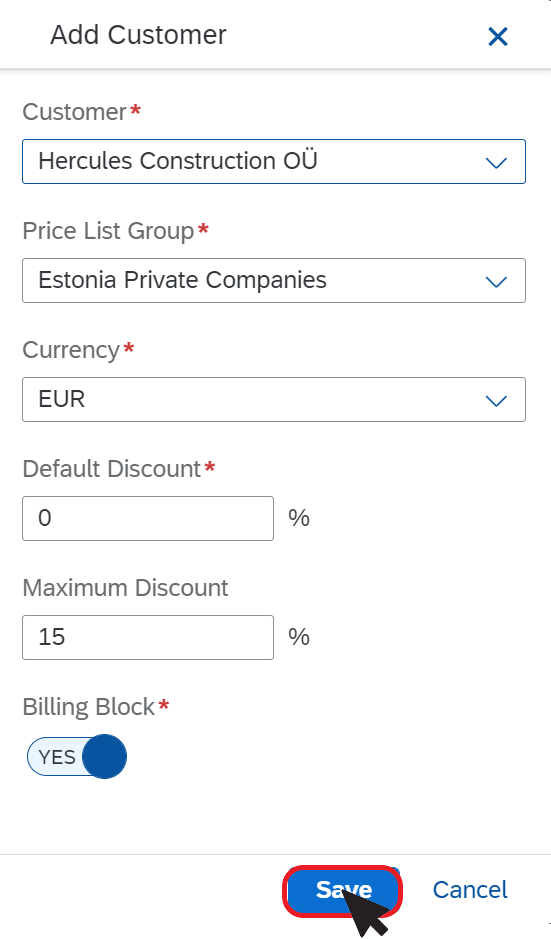
Task: Close the Add Customer dialog with X
Action: tap(498, 37)
